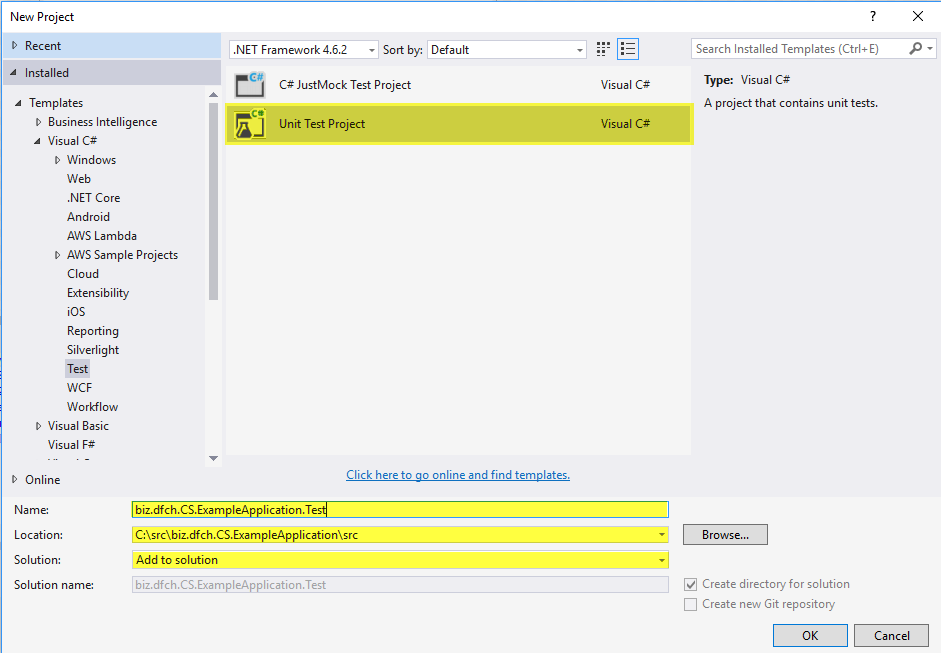Click the Browse... button

tap(725, 535)
